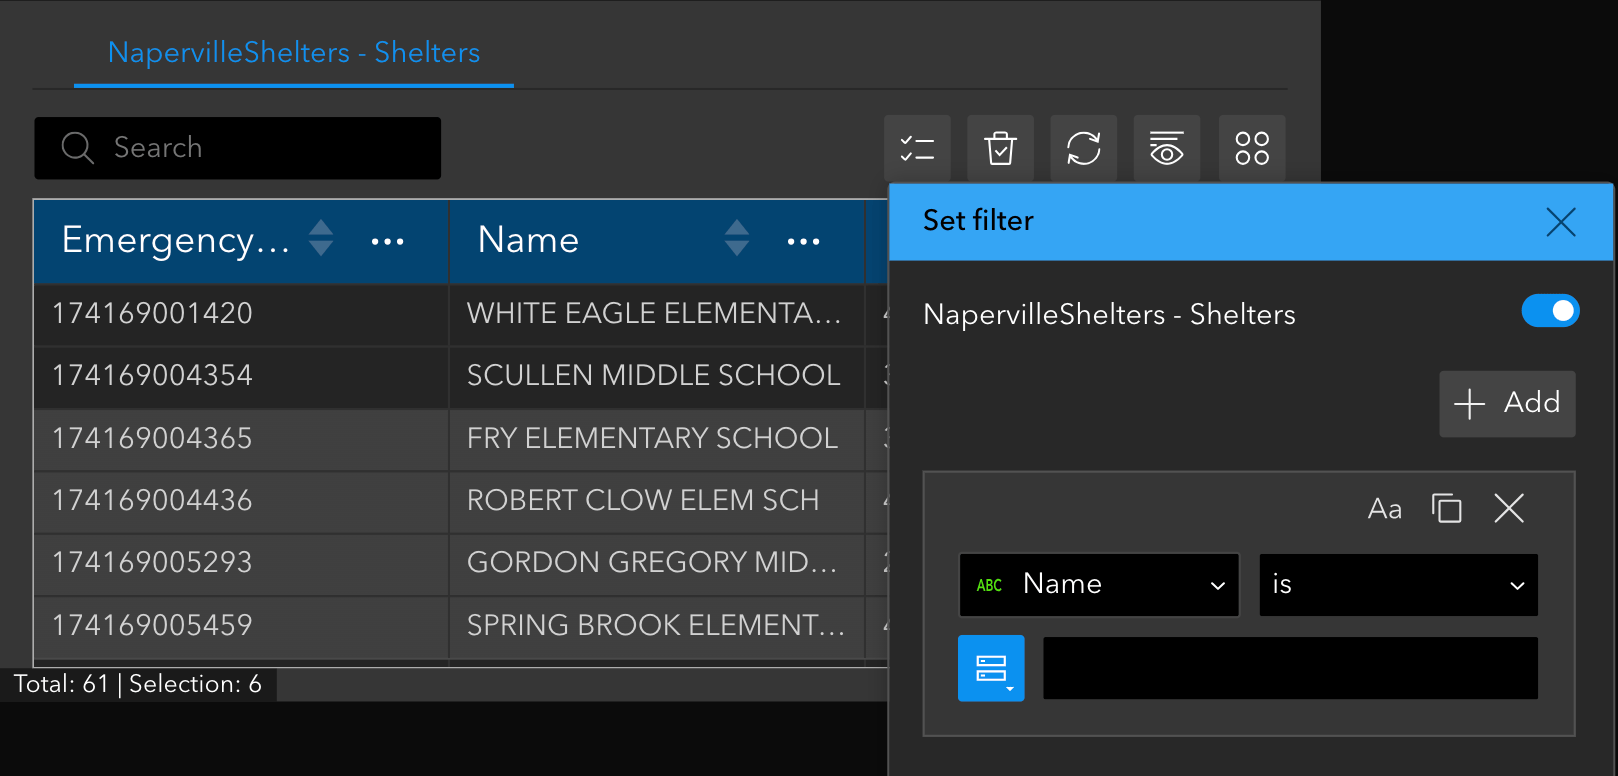Duplicate the filter clause
This screenshot has width=1618, height=776.
pyautogui.click(x=1446, y=509)
